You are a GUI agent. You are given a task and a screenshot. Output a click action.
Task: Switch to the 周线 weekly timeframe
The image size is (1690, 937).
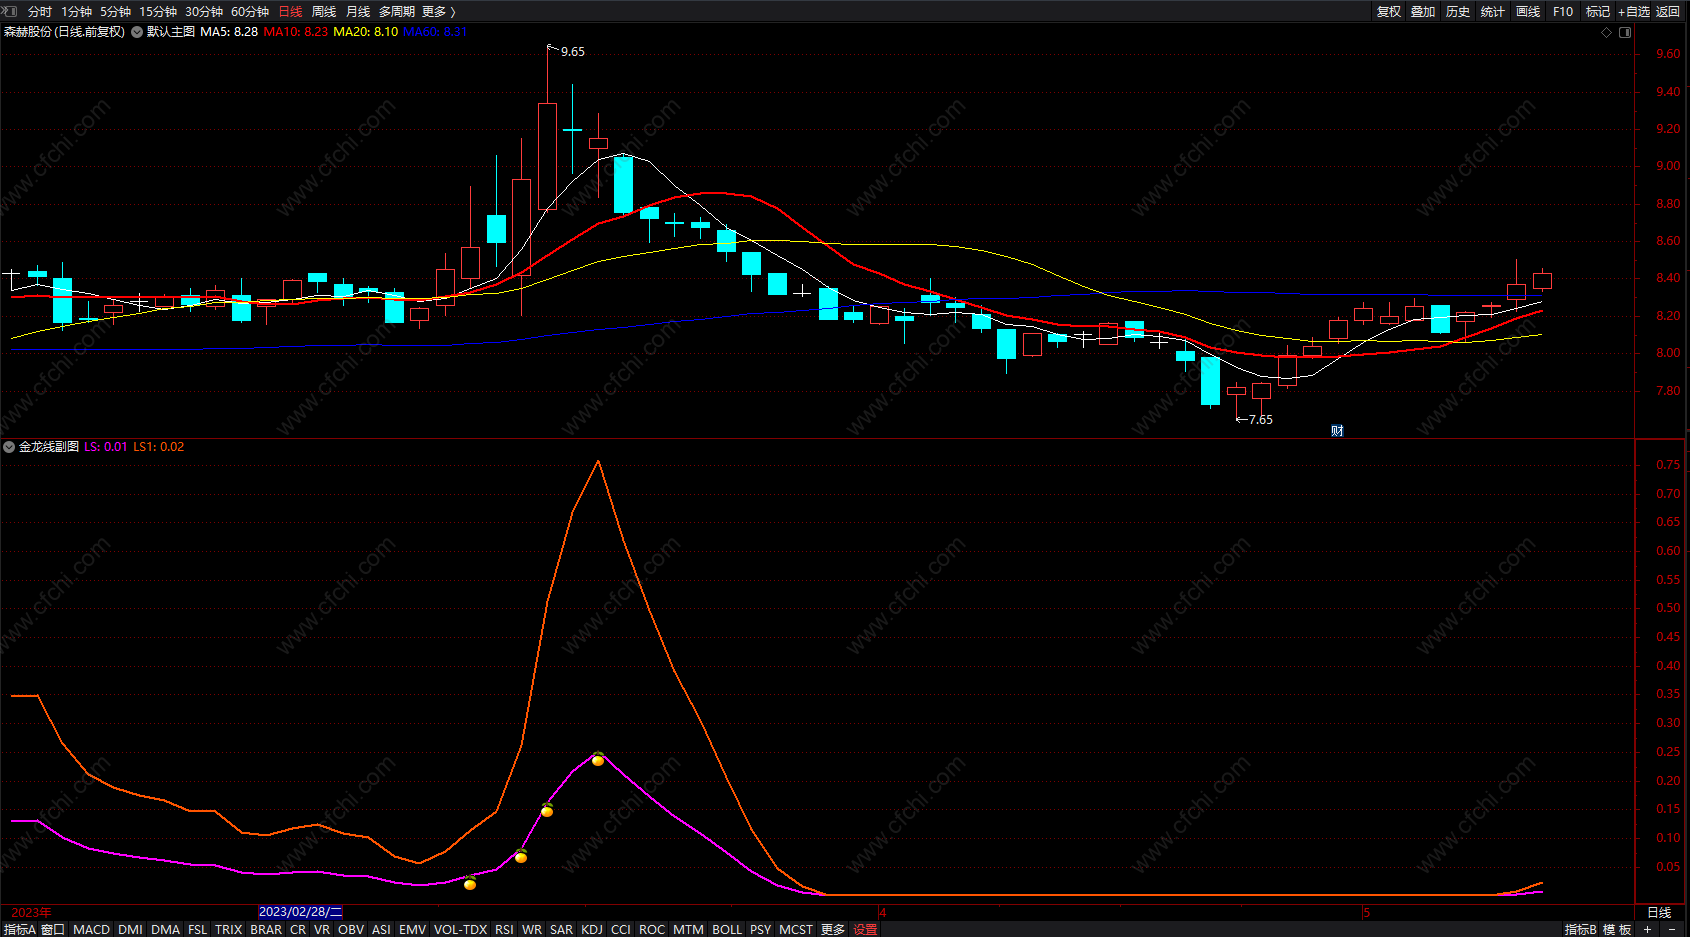click(x=324, y=11)
